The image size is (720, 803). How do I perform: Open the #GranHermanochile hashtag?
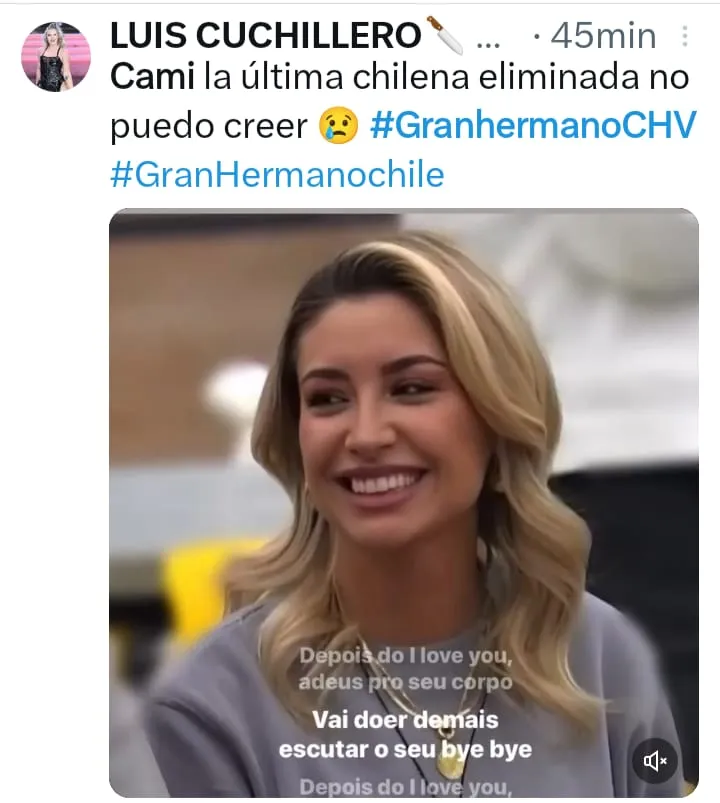pos(277,175)
